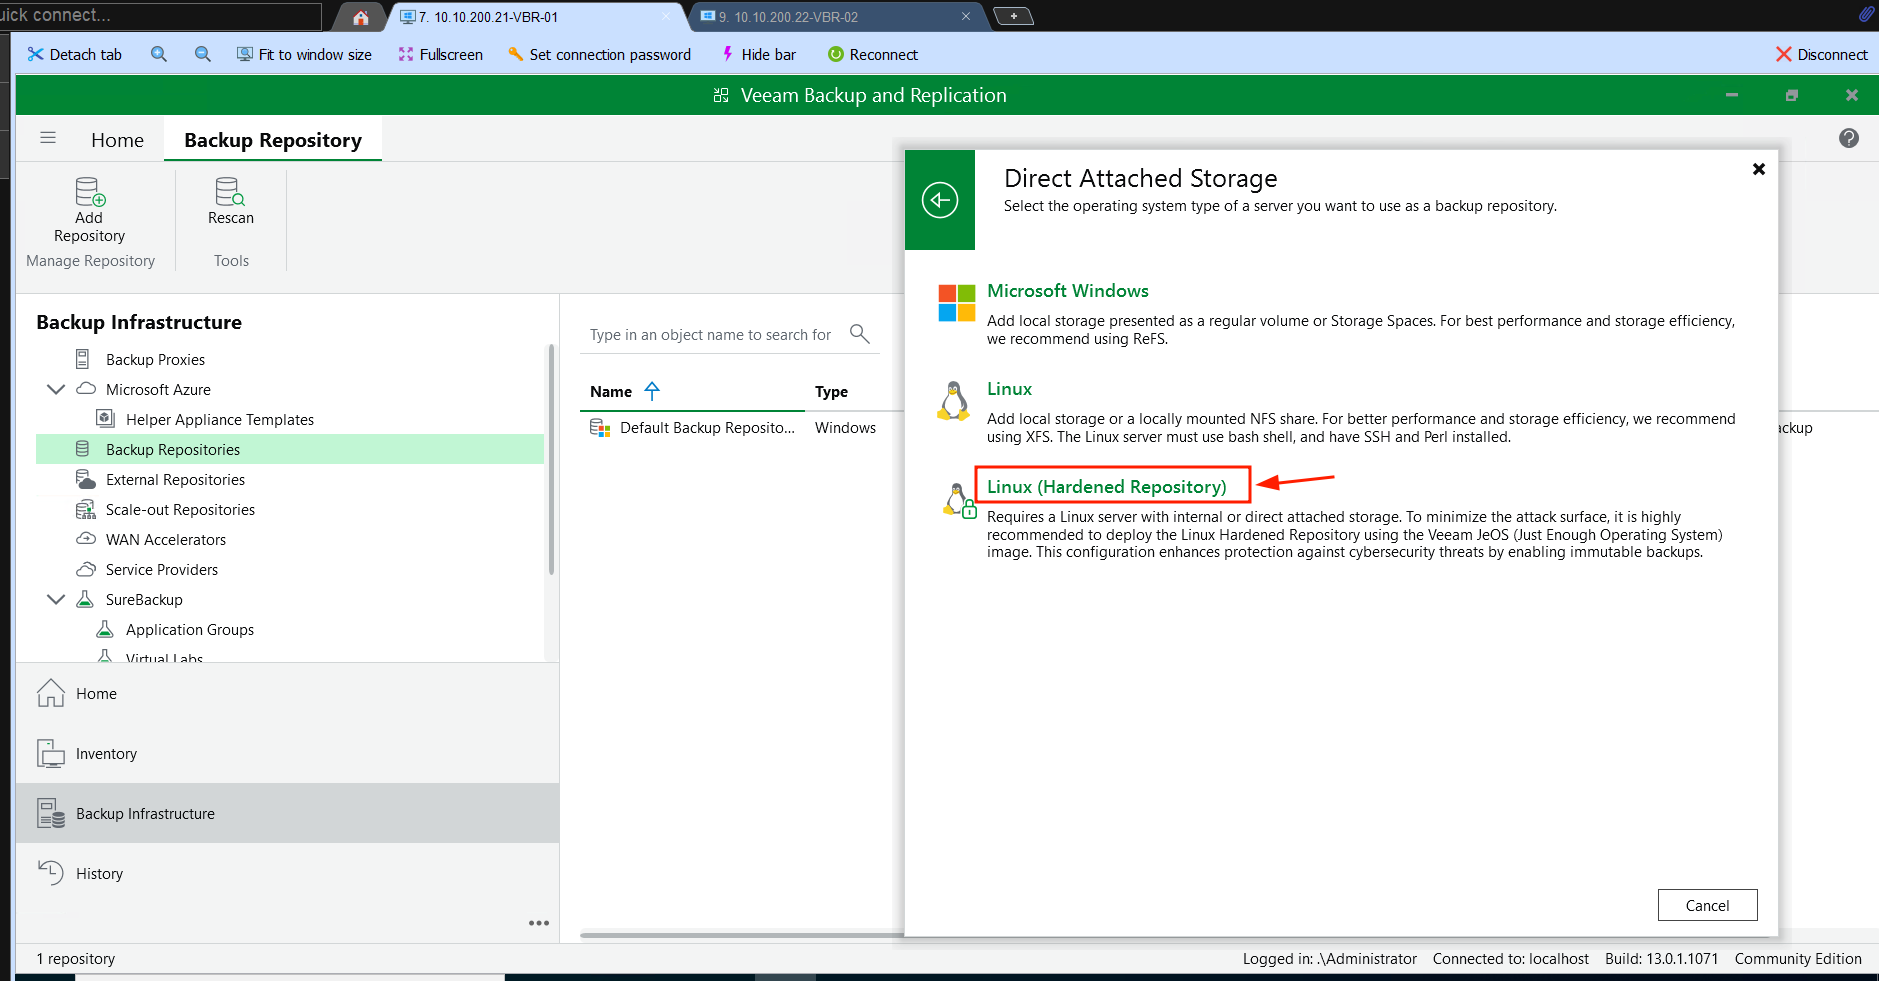Choose the Linux repository option
This screenshot has height=981, width=1879.
tap(1009, 389)
